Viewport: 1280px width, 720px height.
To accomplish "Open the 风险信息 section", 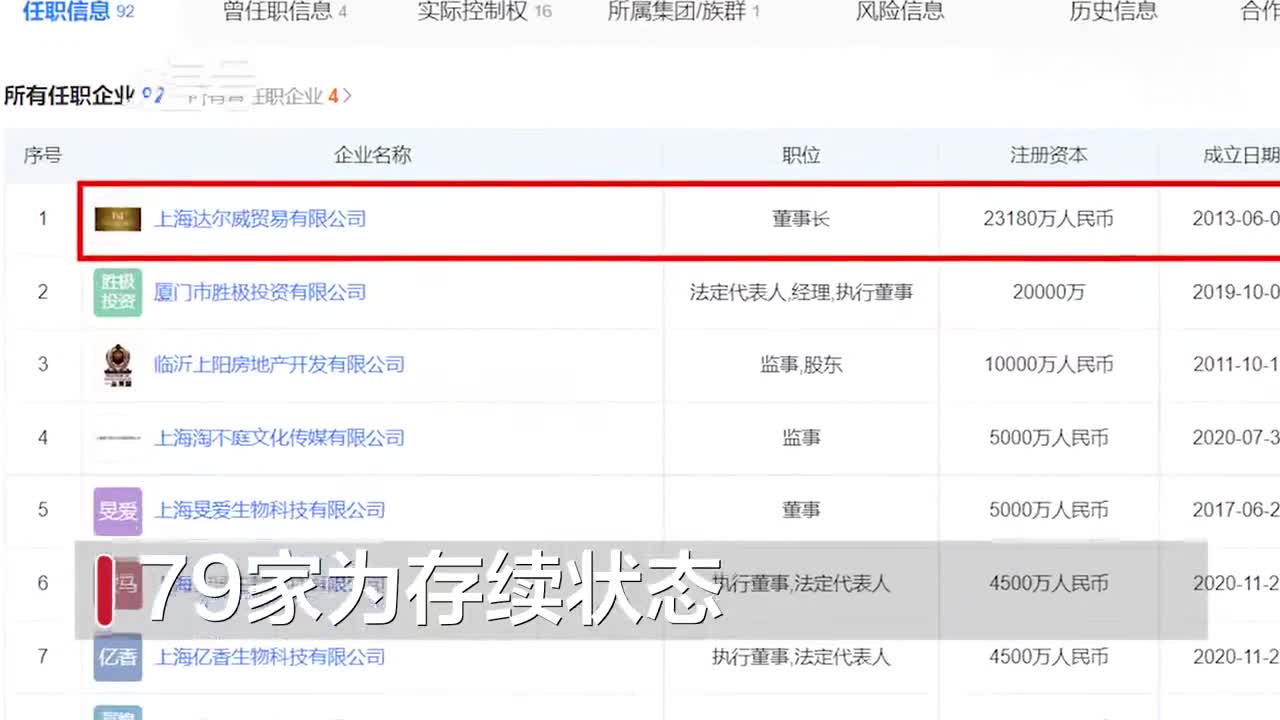I will click(901, 12).
